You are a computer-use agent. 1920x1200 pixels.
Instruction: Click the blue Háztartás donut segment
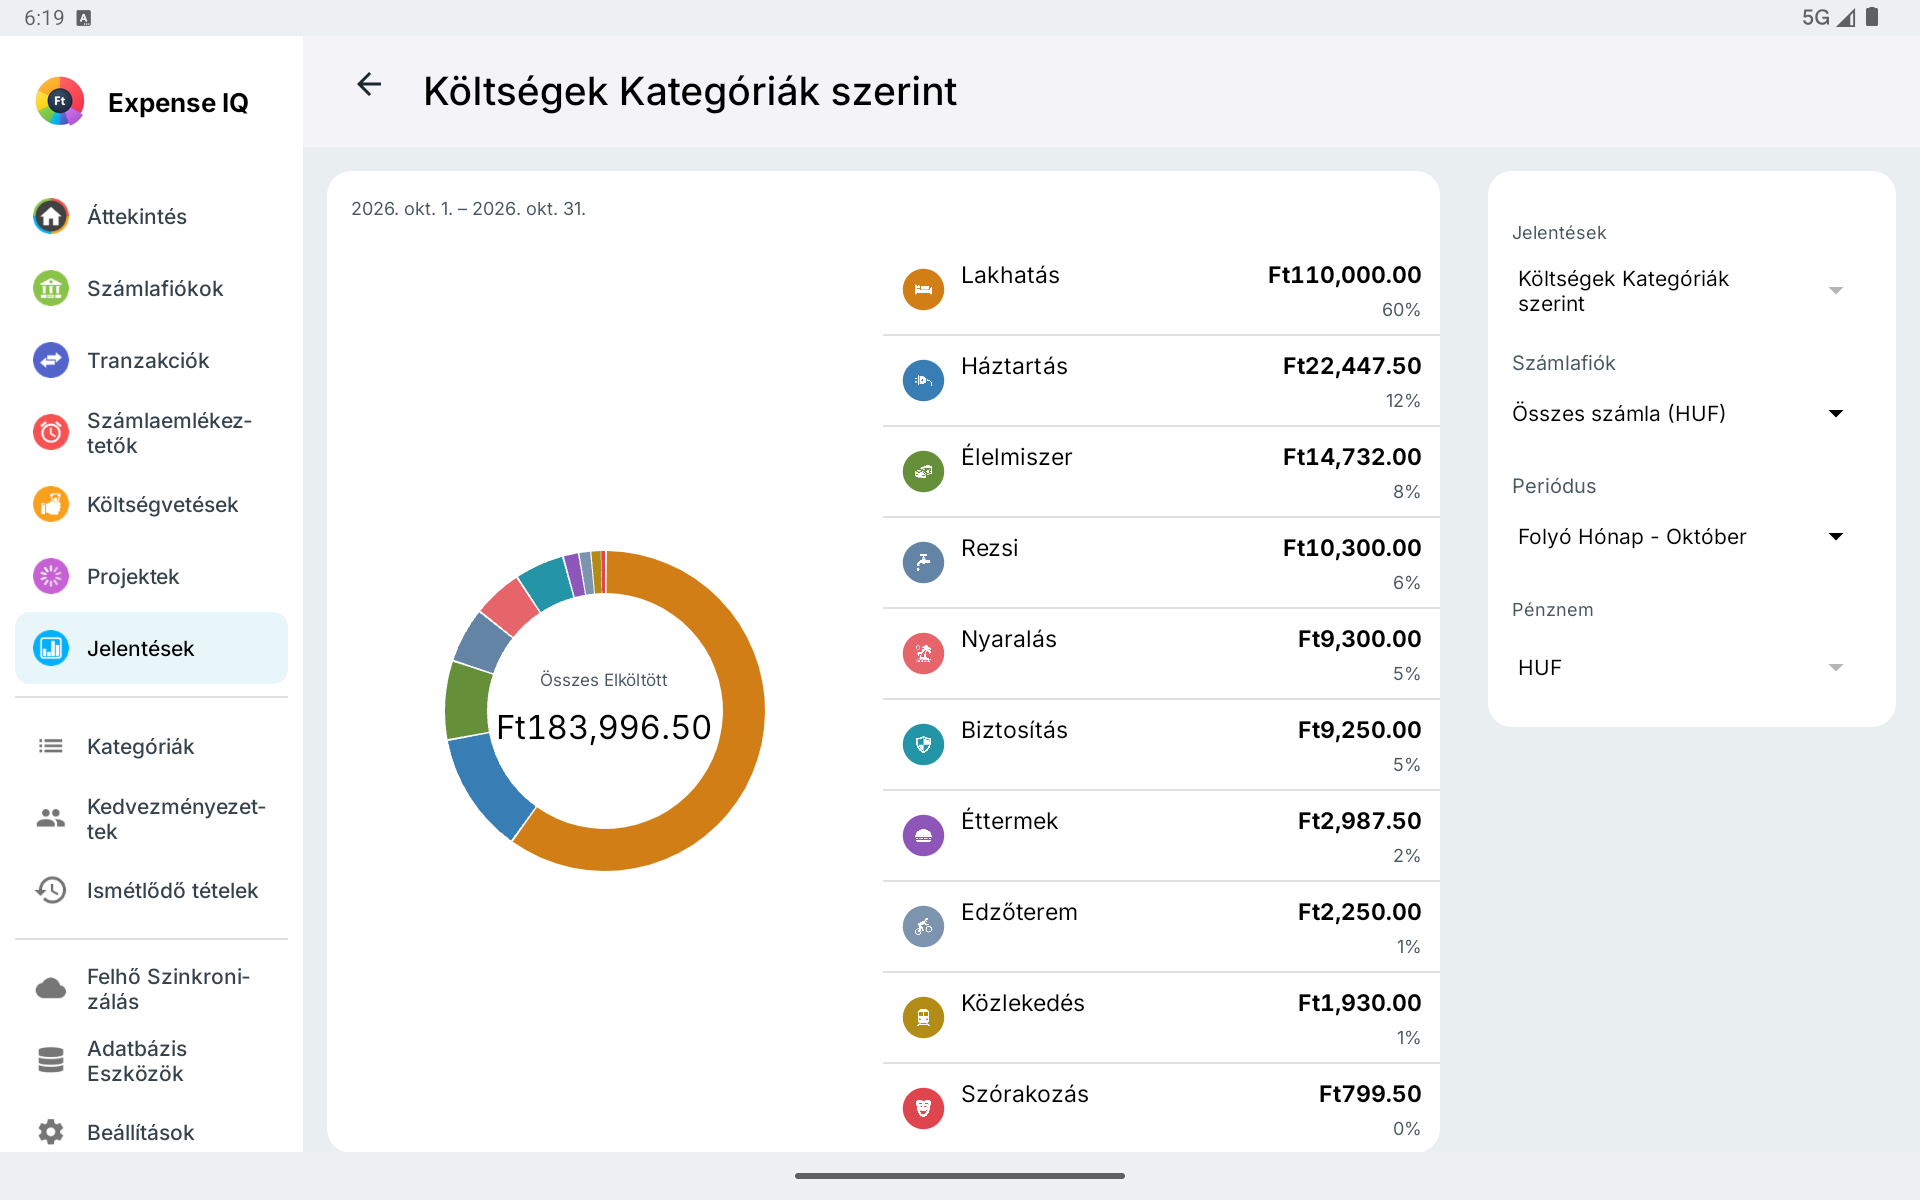[x=488, y=786]
